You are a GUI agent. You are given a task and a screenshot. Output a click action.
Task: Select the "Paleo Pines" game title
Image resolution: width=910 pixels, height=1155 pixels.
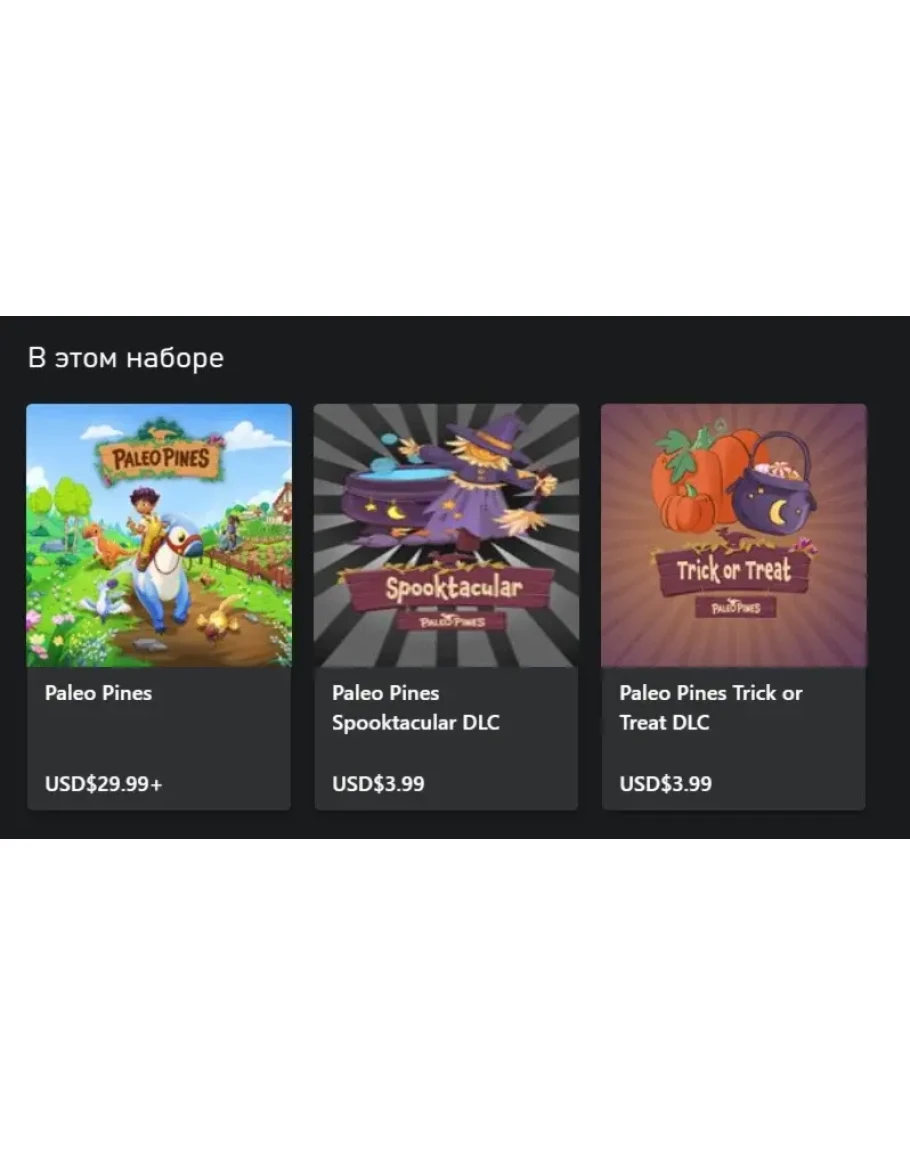tap(98, 693)
